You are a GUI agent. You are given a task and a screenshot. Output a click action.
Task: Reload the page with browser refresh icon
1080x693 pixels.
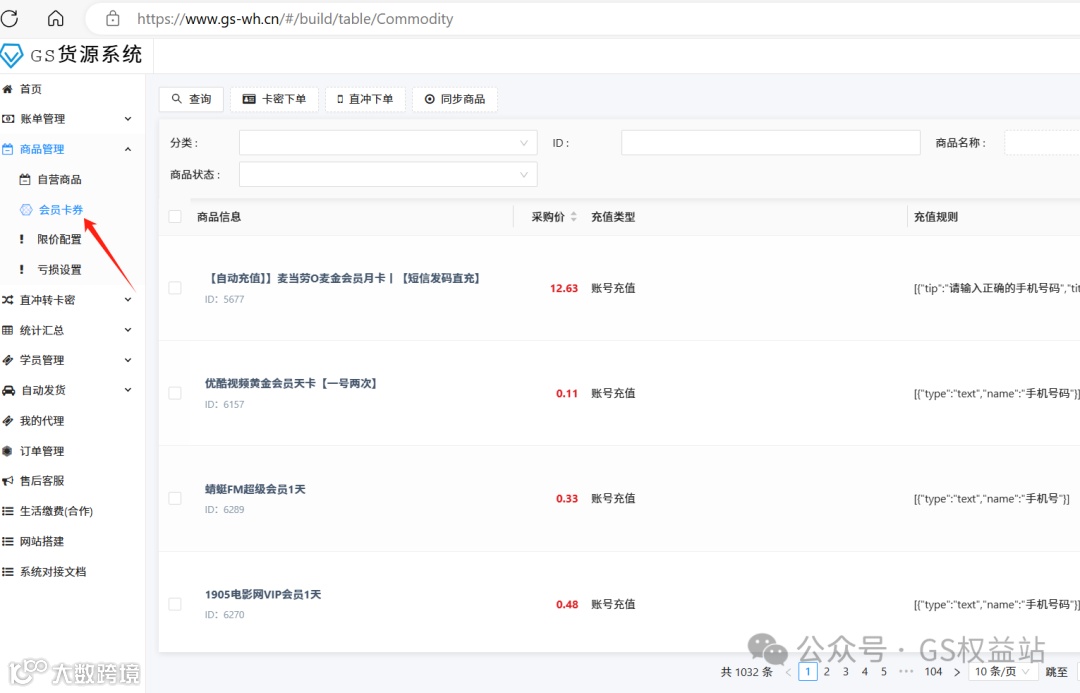coord(10,19)
